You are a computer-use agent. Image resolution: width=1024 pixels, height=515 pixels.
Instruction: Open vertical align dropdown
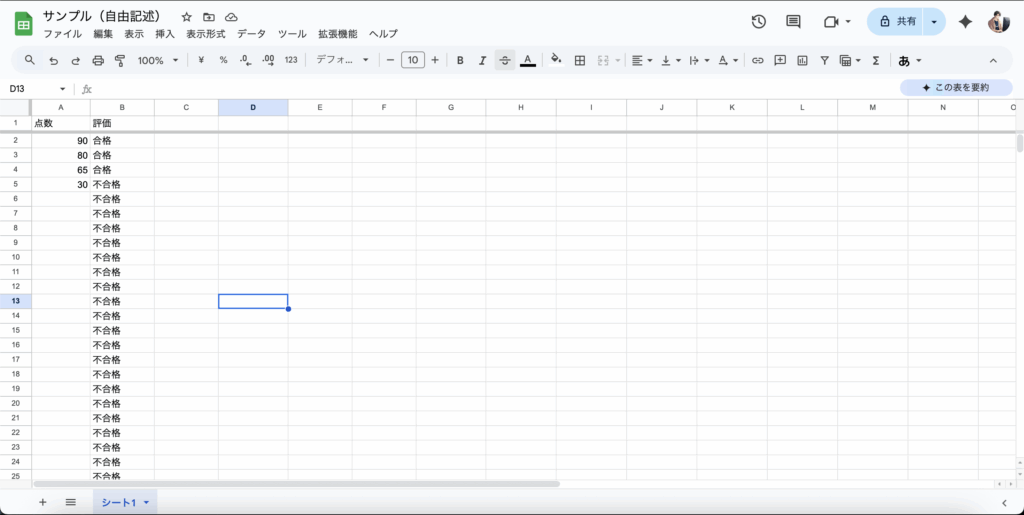tap(671, 60)
